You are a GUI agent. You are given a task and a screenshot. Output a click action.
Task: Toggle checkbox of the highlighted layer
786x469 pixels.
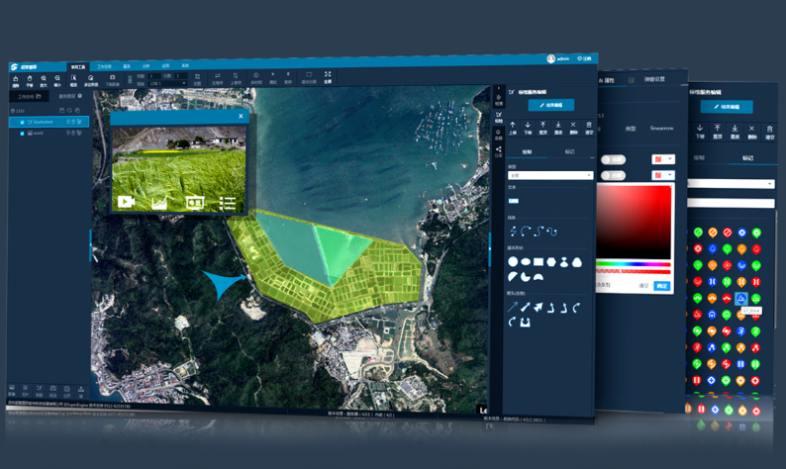click(22, 122)
